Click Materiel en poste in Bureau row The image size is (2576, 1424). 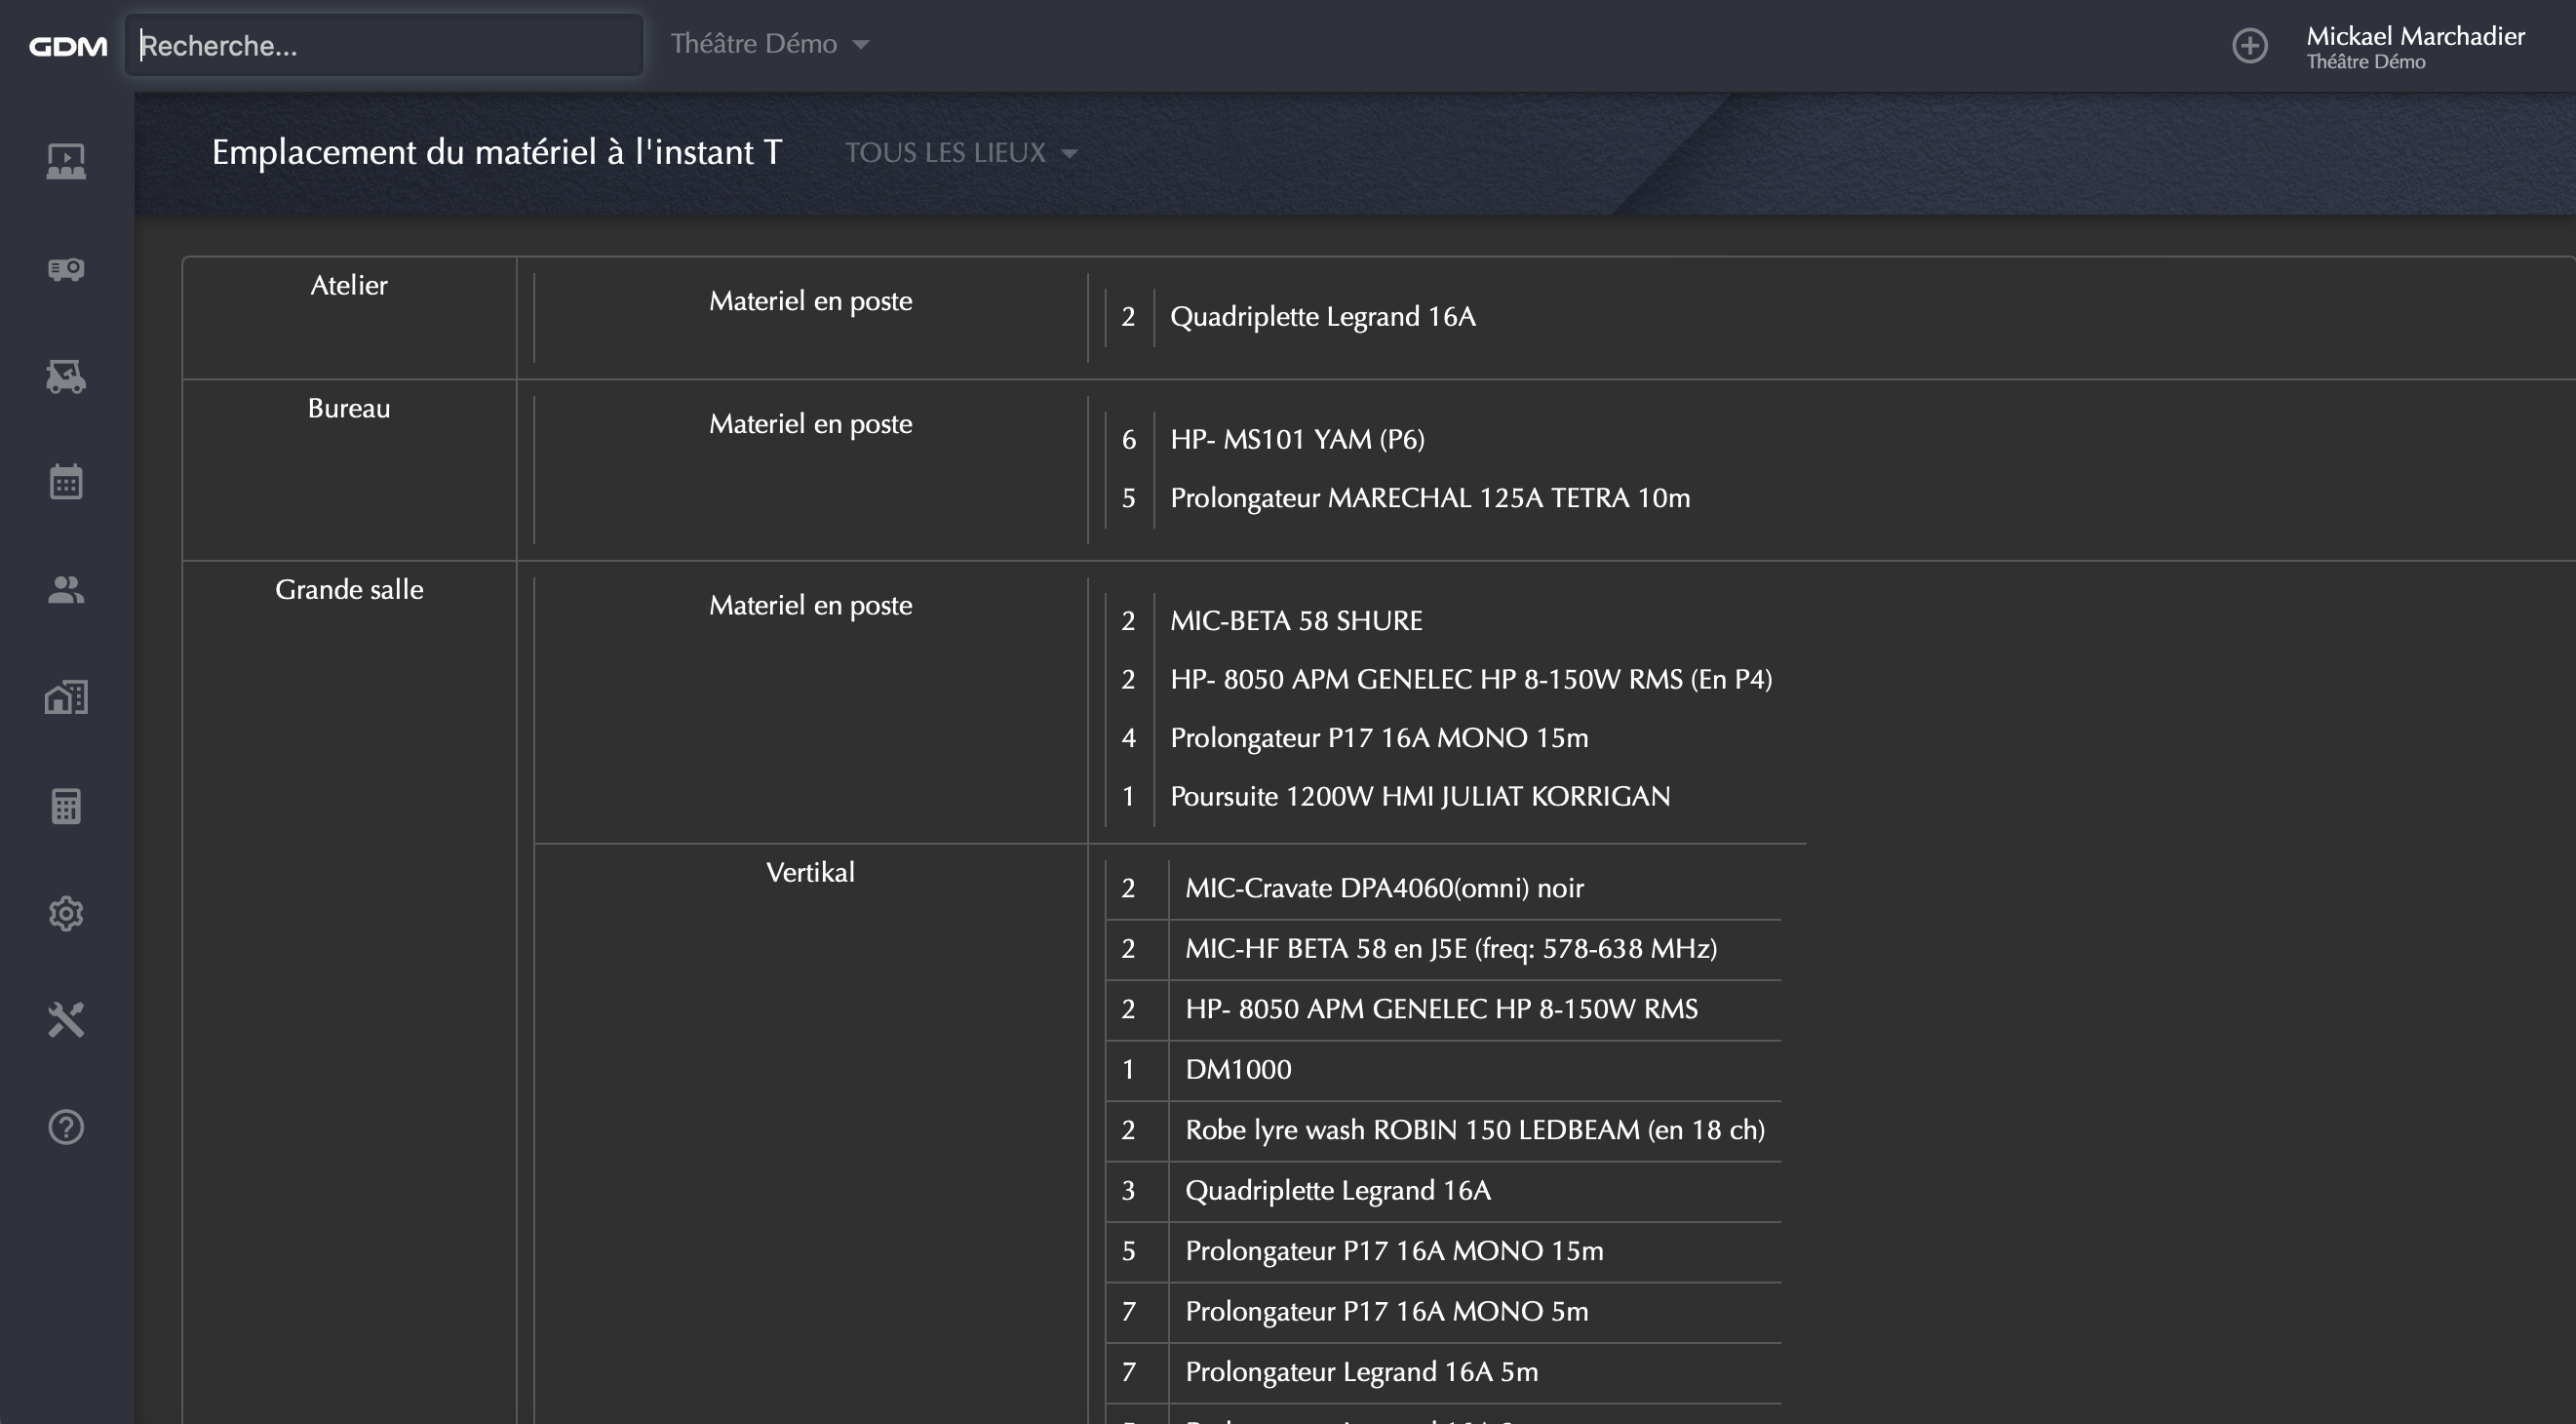coord(811,424)
